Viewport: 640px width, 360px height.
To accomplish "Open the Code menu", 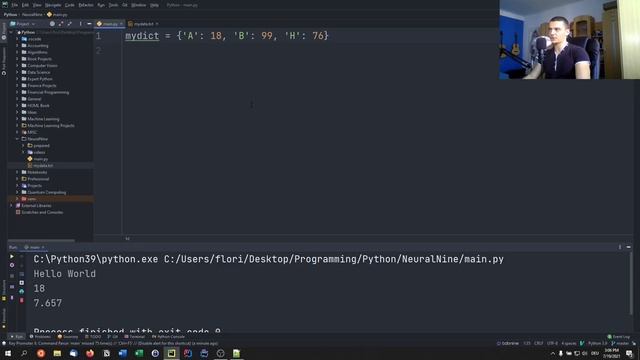I will click(x=70, y=5).
